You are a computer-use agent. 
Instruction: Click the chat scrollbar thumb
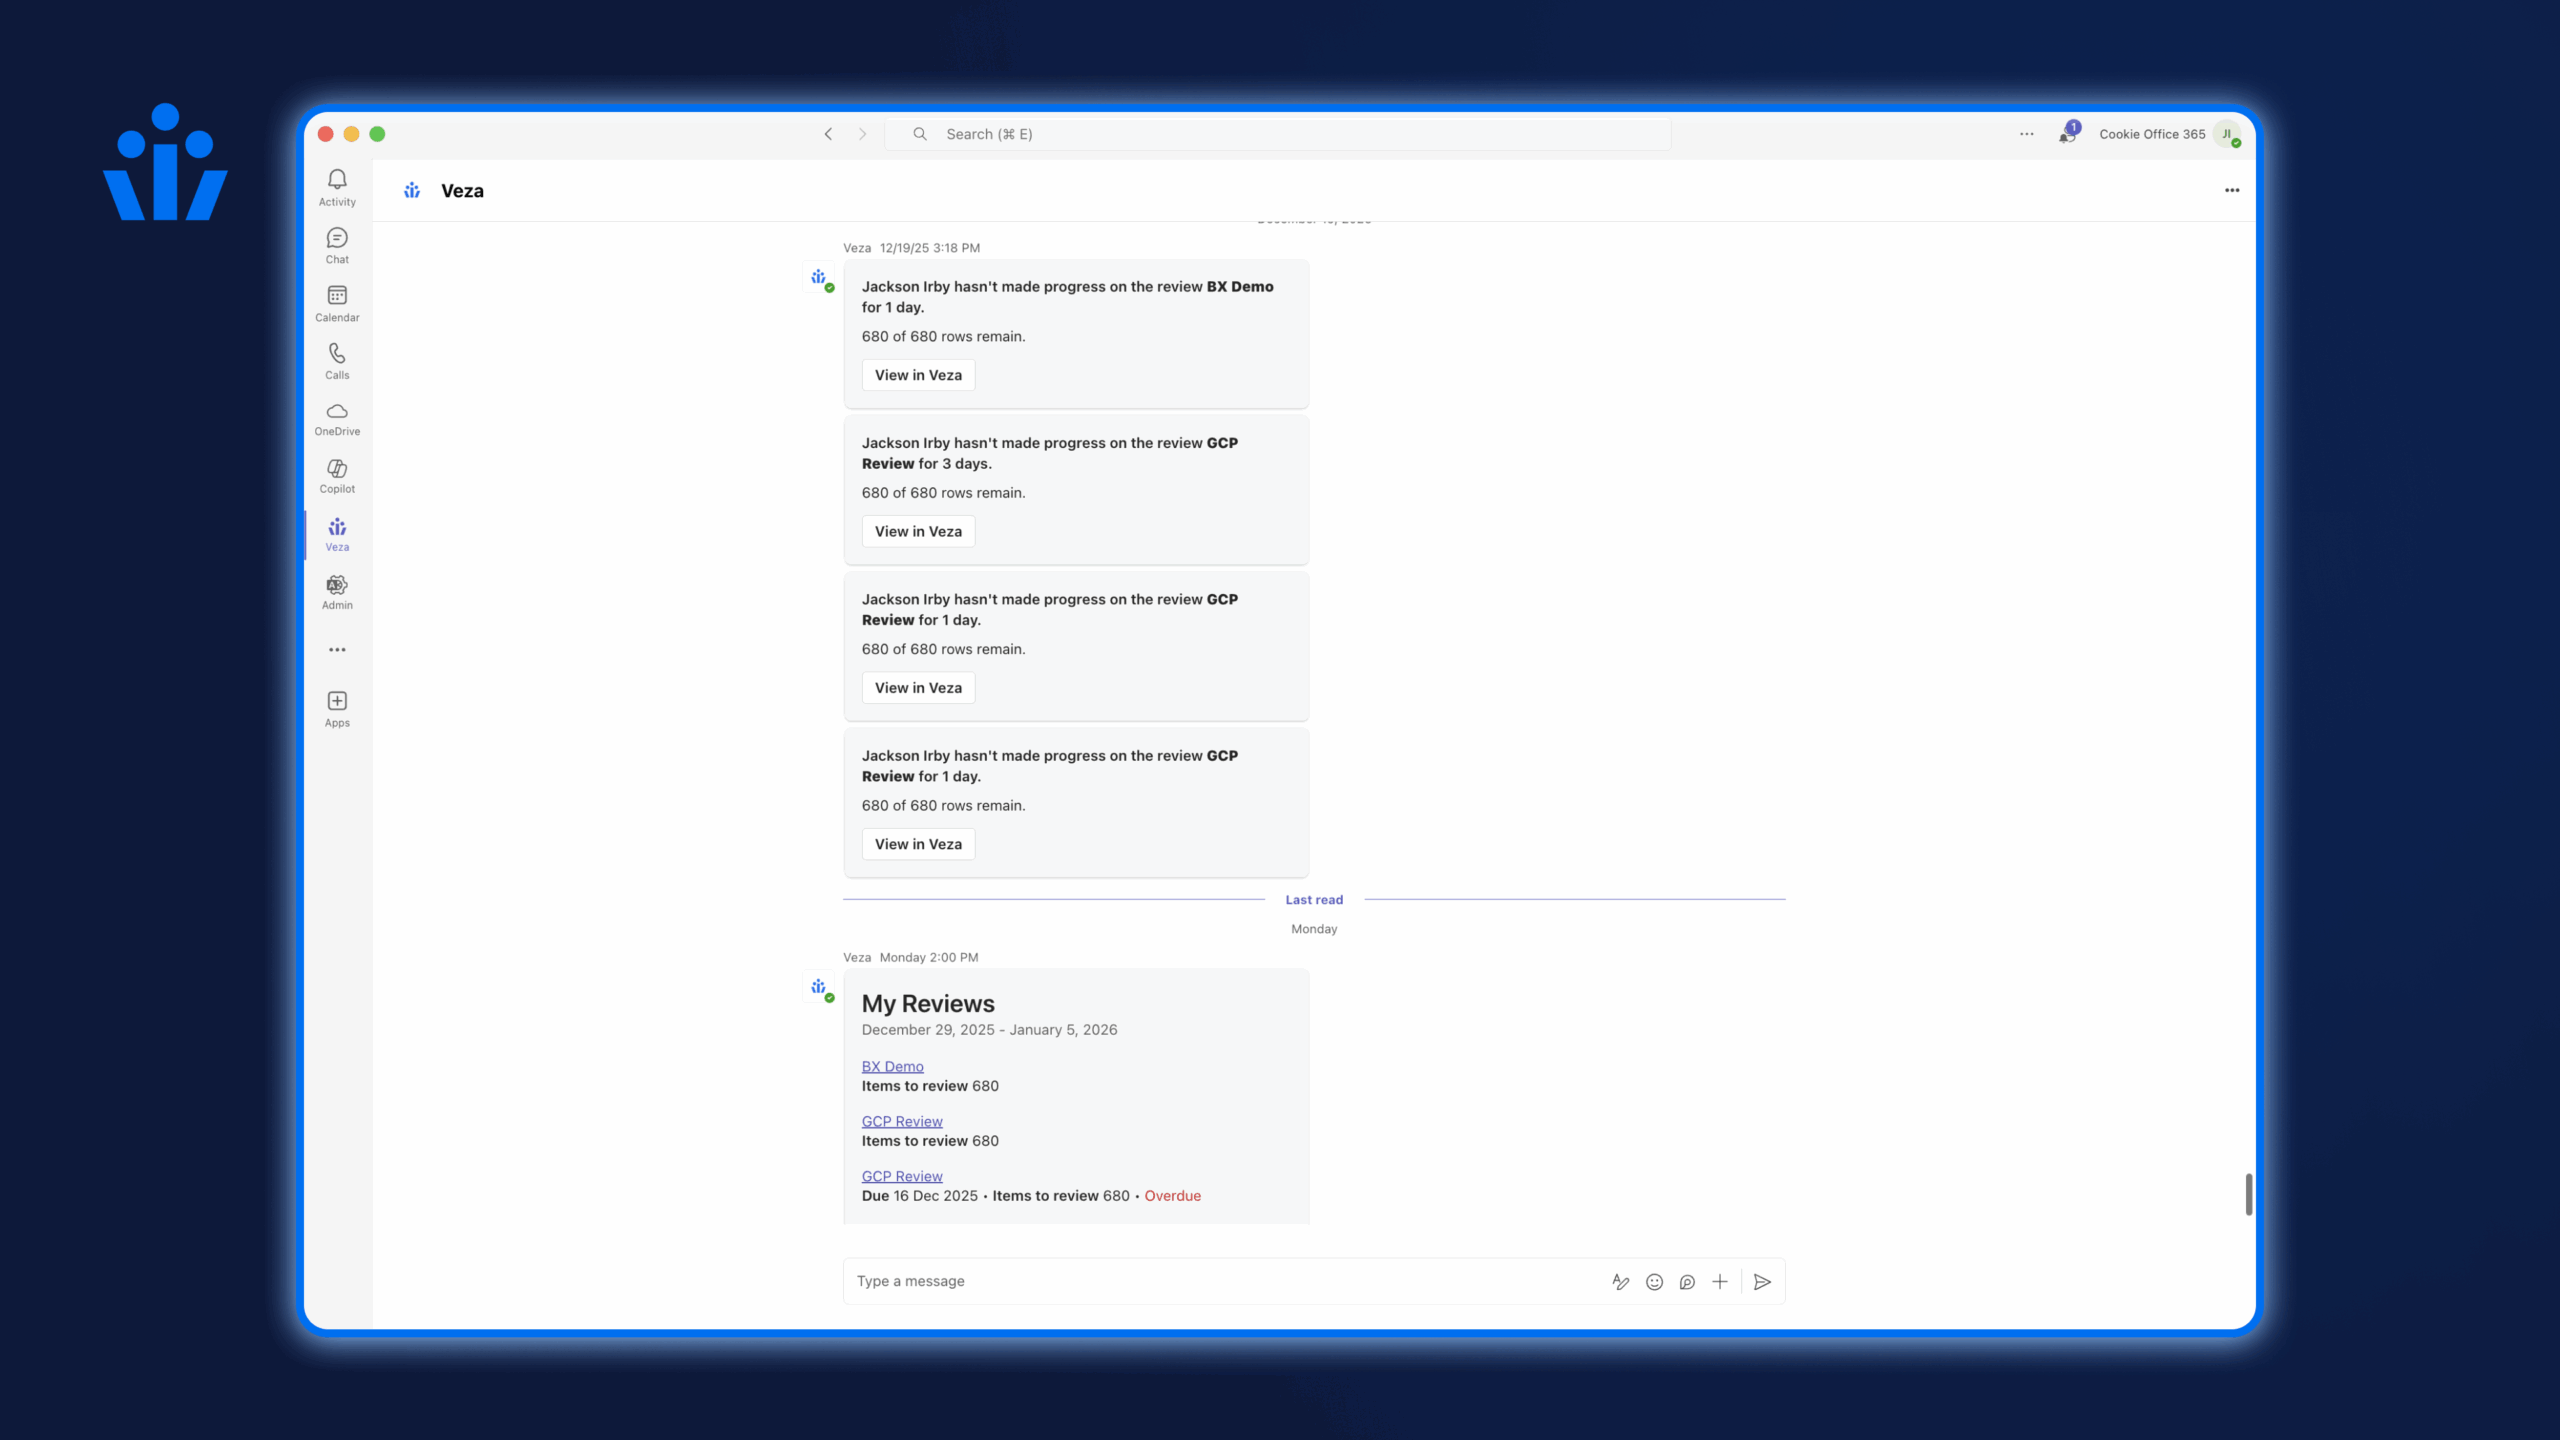(2248, 1194)
